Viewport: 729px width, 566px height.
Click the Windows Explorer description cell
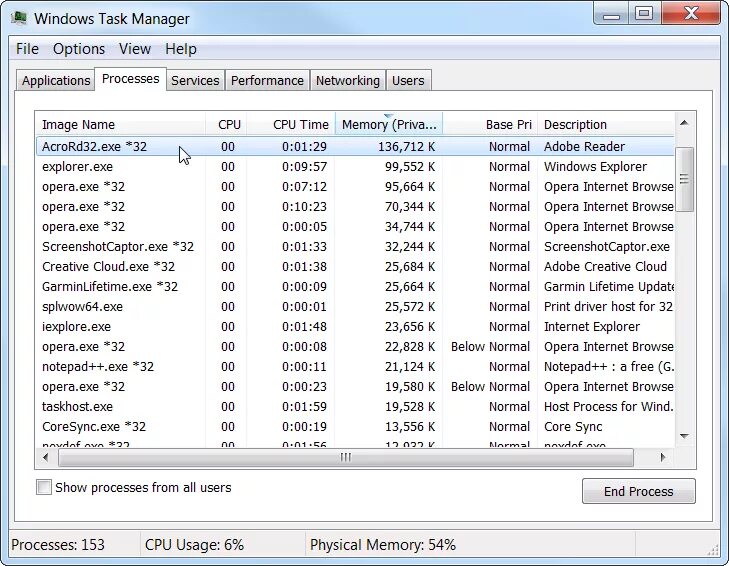(x=595, y=166)
